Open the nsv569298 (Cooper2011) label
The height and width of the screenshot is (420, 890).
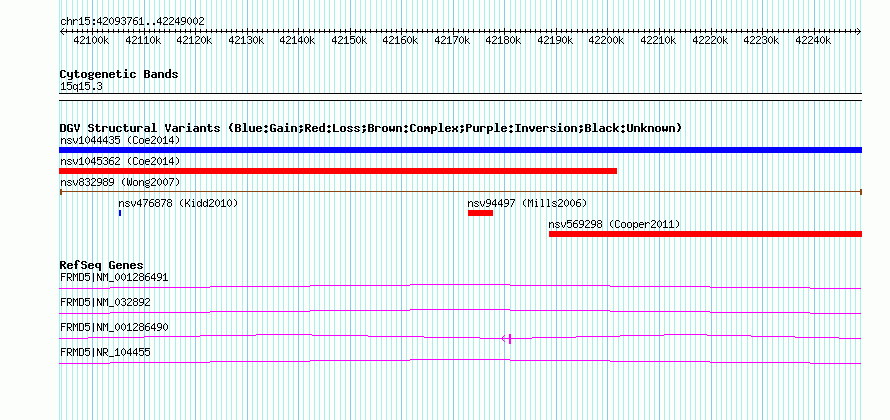614,224
